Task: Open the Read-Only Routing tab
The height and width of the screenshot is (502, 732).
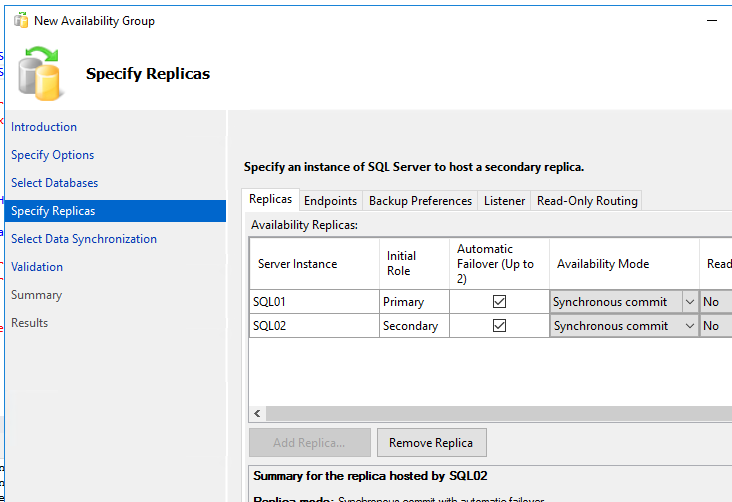Action: 587,201
